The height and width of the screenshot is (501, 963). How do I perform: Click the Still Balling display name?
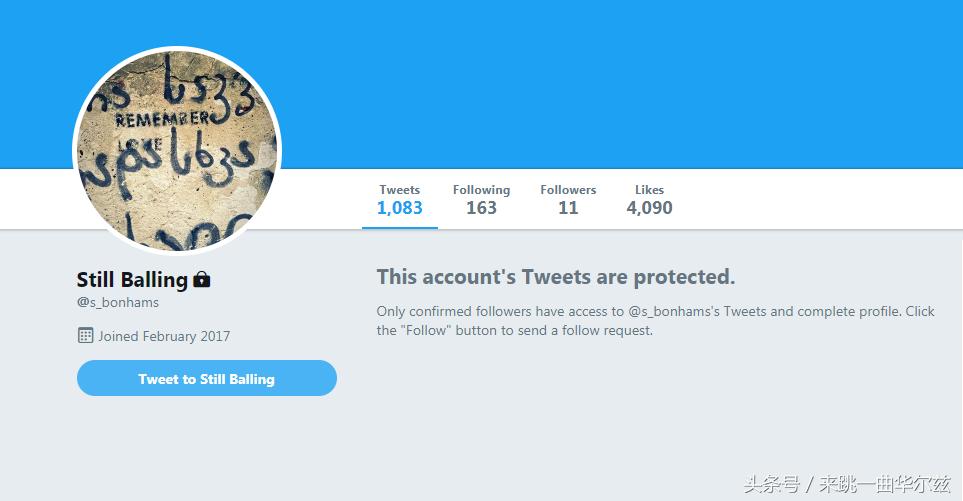tap(132, 279)
